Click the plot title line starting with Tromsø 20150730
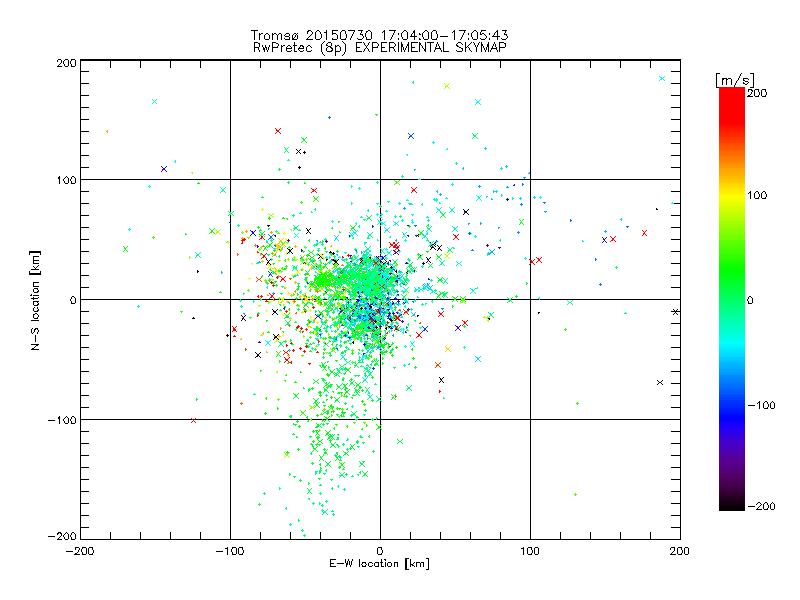 379,35
